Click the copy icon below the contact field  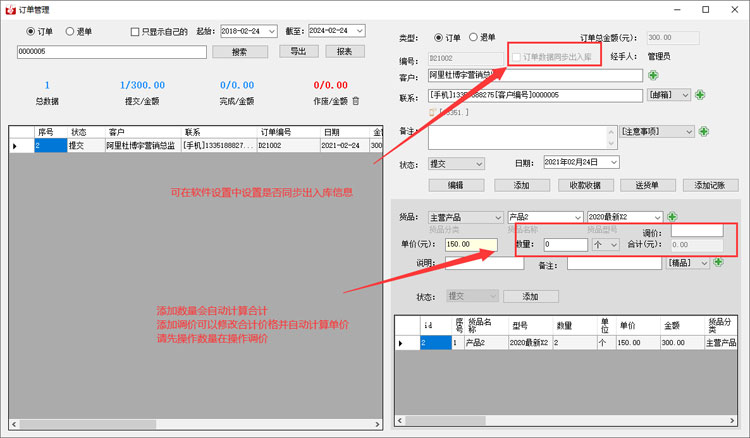tap(432, 112)
